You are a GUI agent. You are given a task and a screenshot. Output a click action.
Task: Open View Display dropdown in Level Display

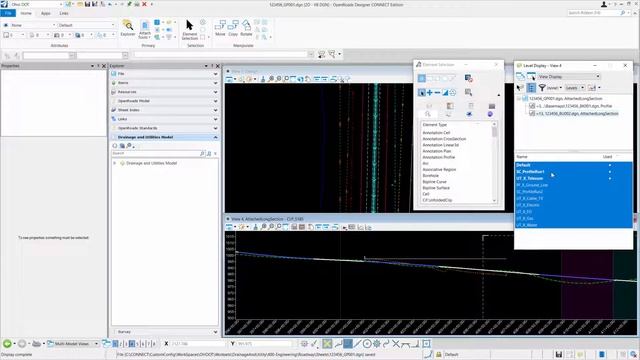569,76
